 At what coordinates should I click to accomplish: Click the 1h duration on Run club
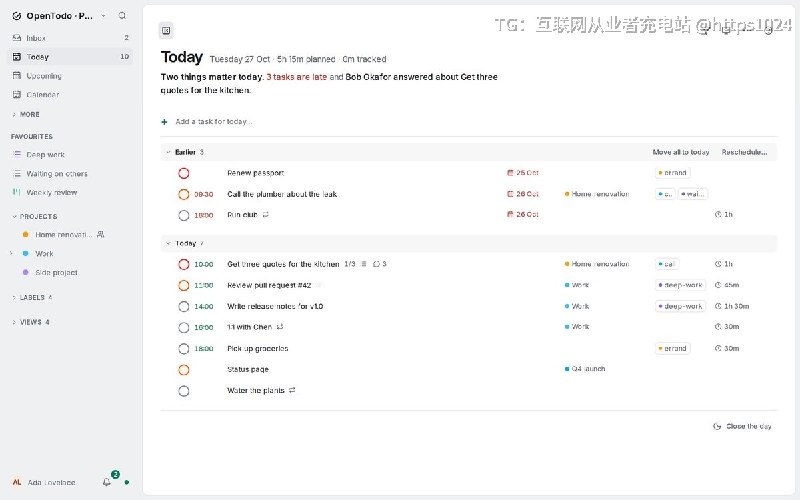[x=724, y=214]
